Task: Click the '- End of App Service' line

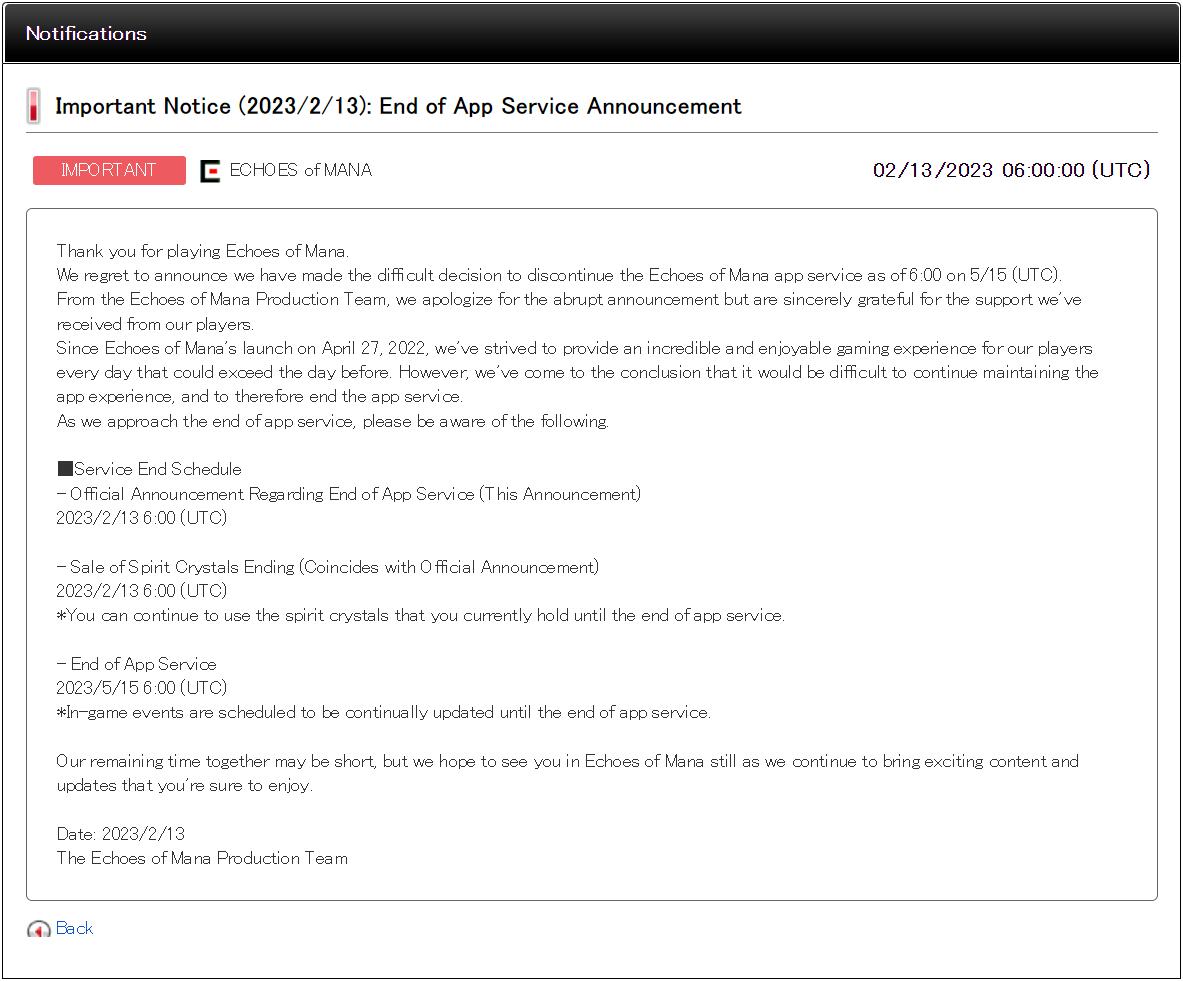Action: (137, 664)
